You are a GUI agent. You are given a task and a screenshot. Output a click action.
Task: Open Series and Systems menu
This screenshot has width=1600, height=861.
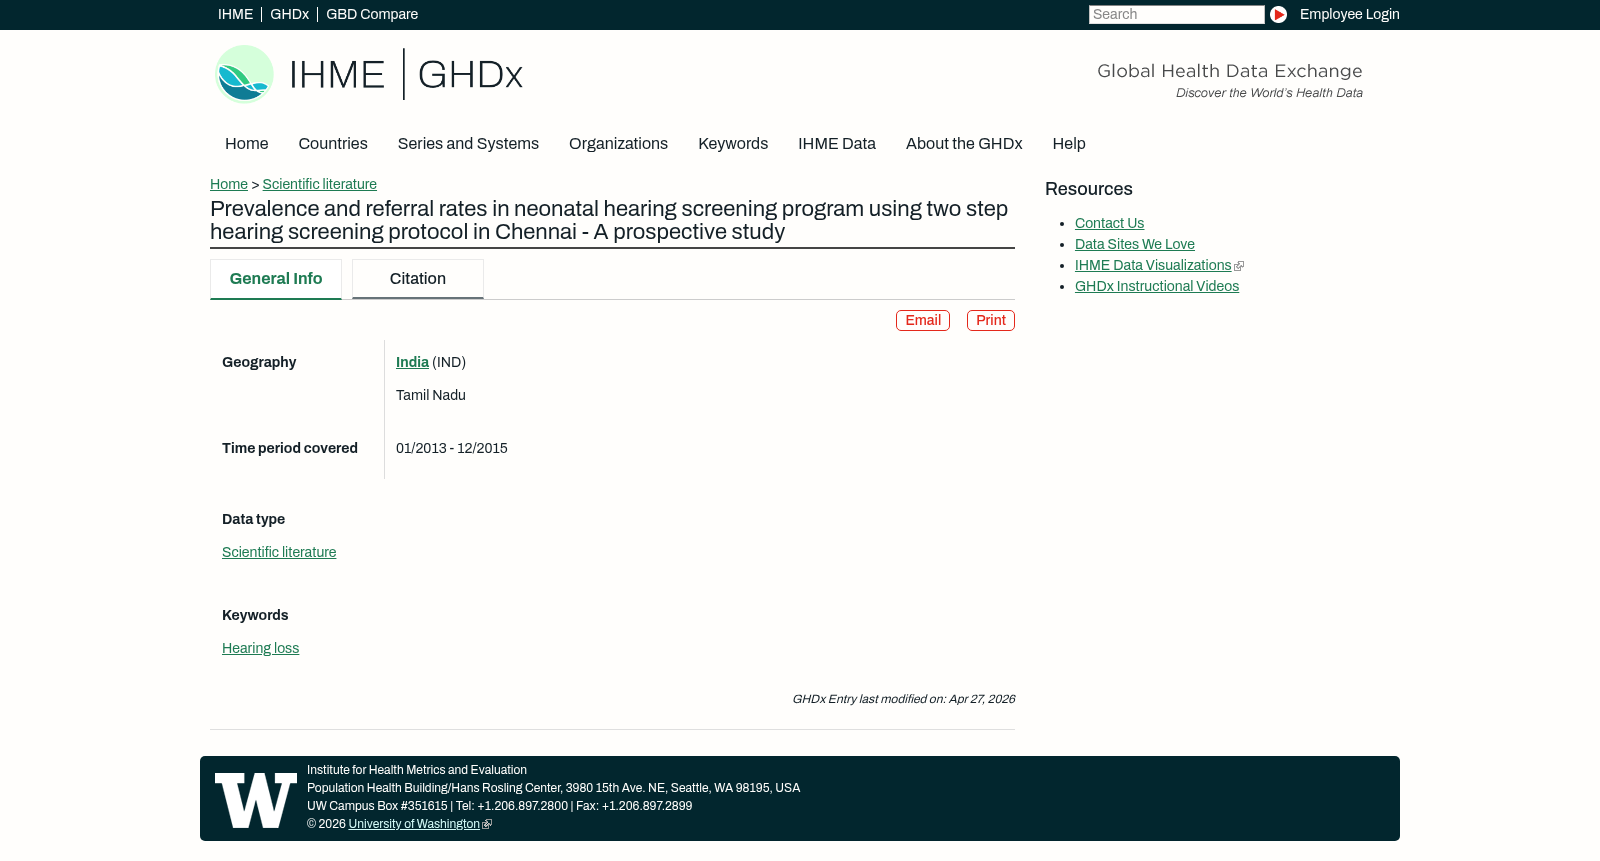468,144
